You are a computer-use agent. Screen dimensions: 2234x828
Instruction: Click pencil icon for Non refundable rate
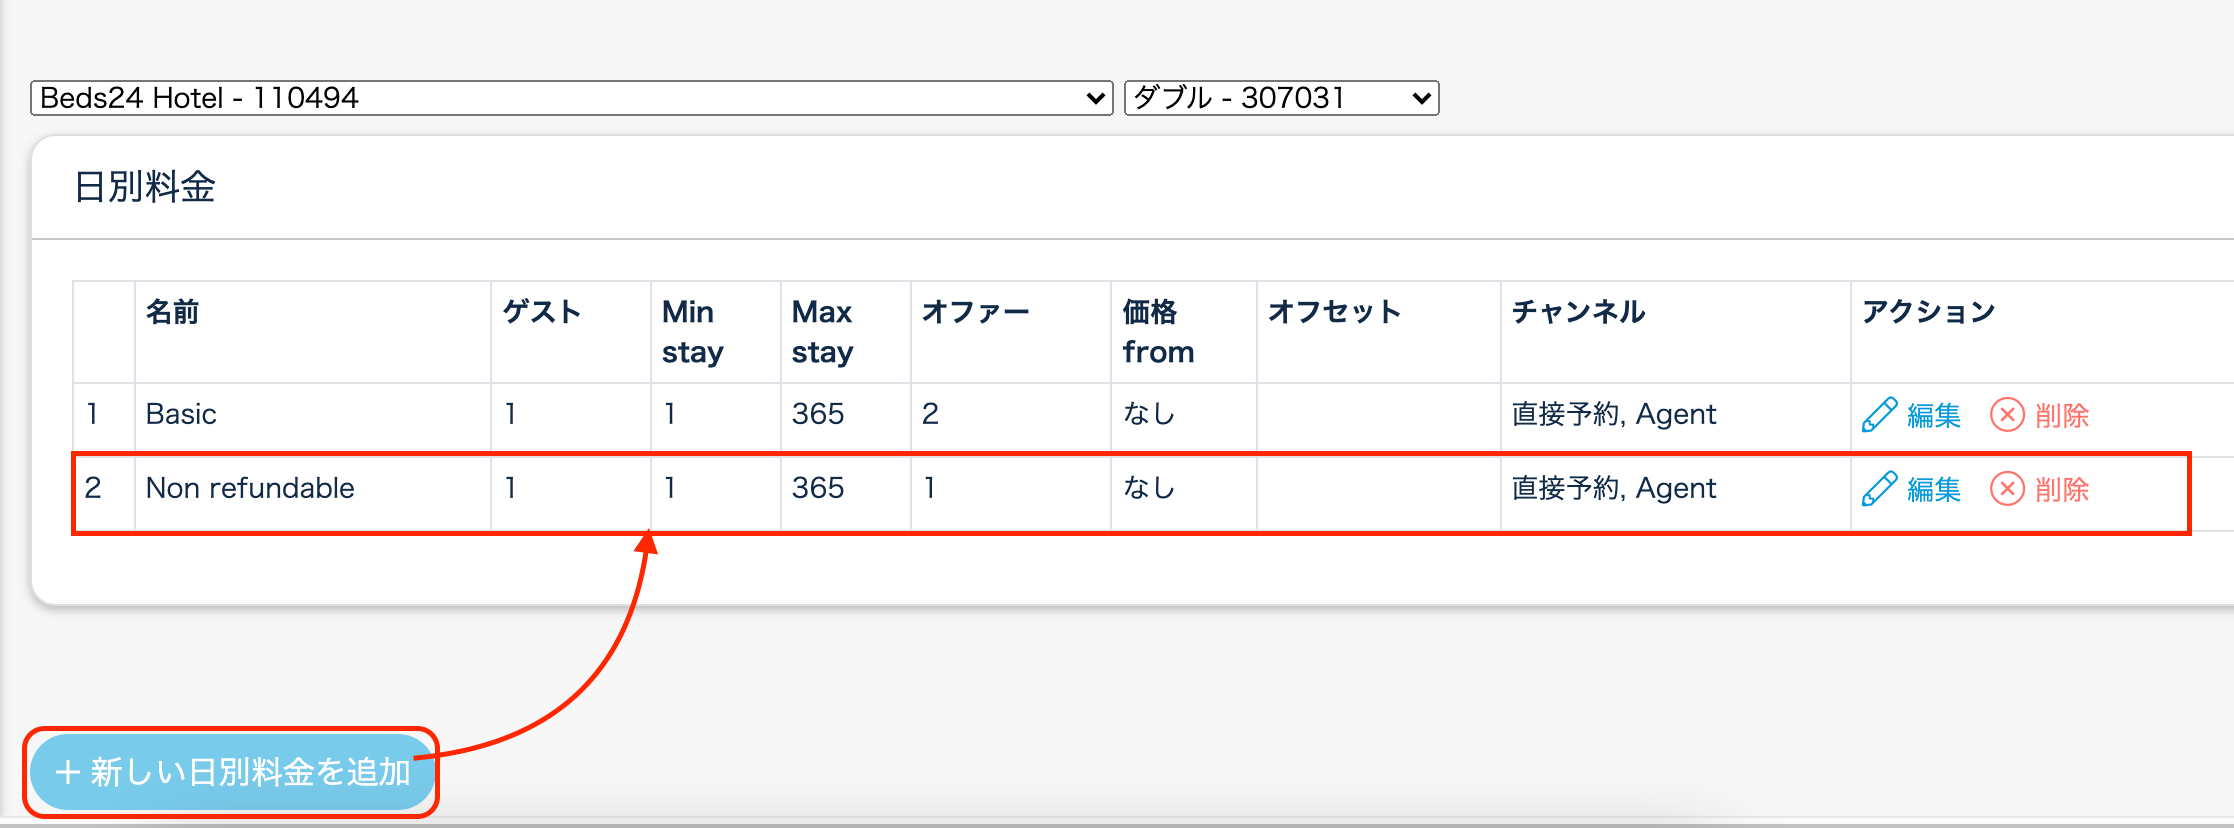point(1879,488)
